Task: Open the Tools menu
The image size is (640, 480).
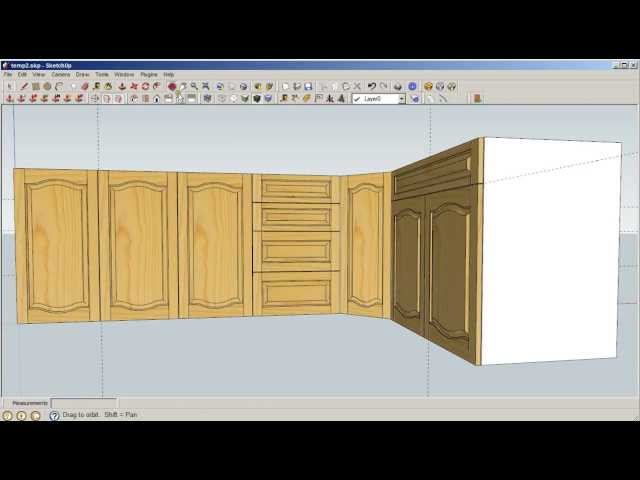Action: [x=102, y=75]
